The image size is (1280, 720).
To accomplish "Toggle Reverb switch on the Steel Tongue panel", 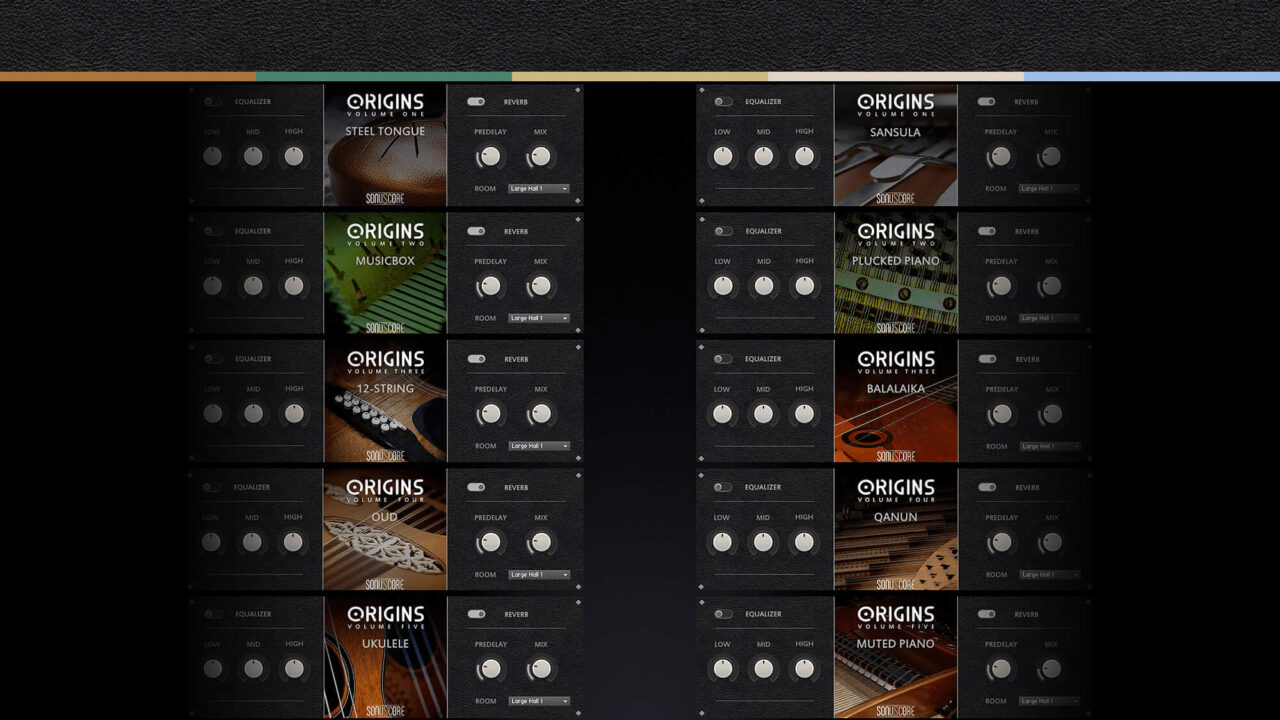I will [476, 102].
